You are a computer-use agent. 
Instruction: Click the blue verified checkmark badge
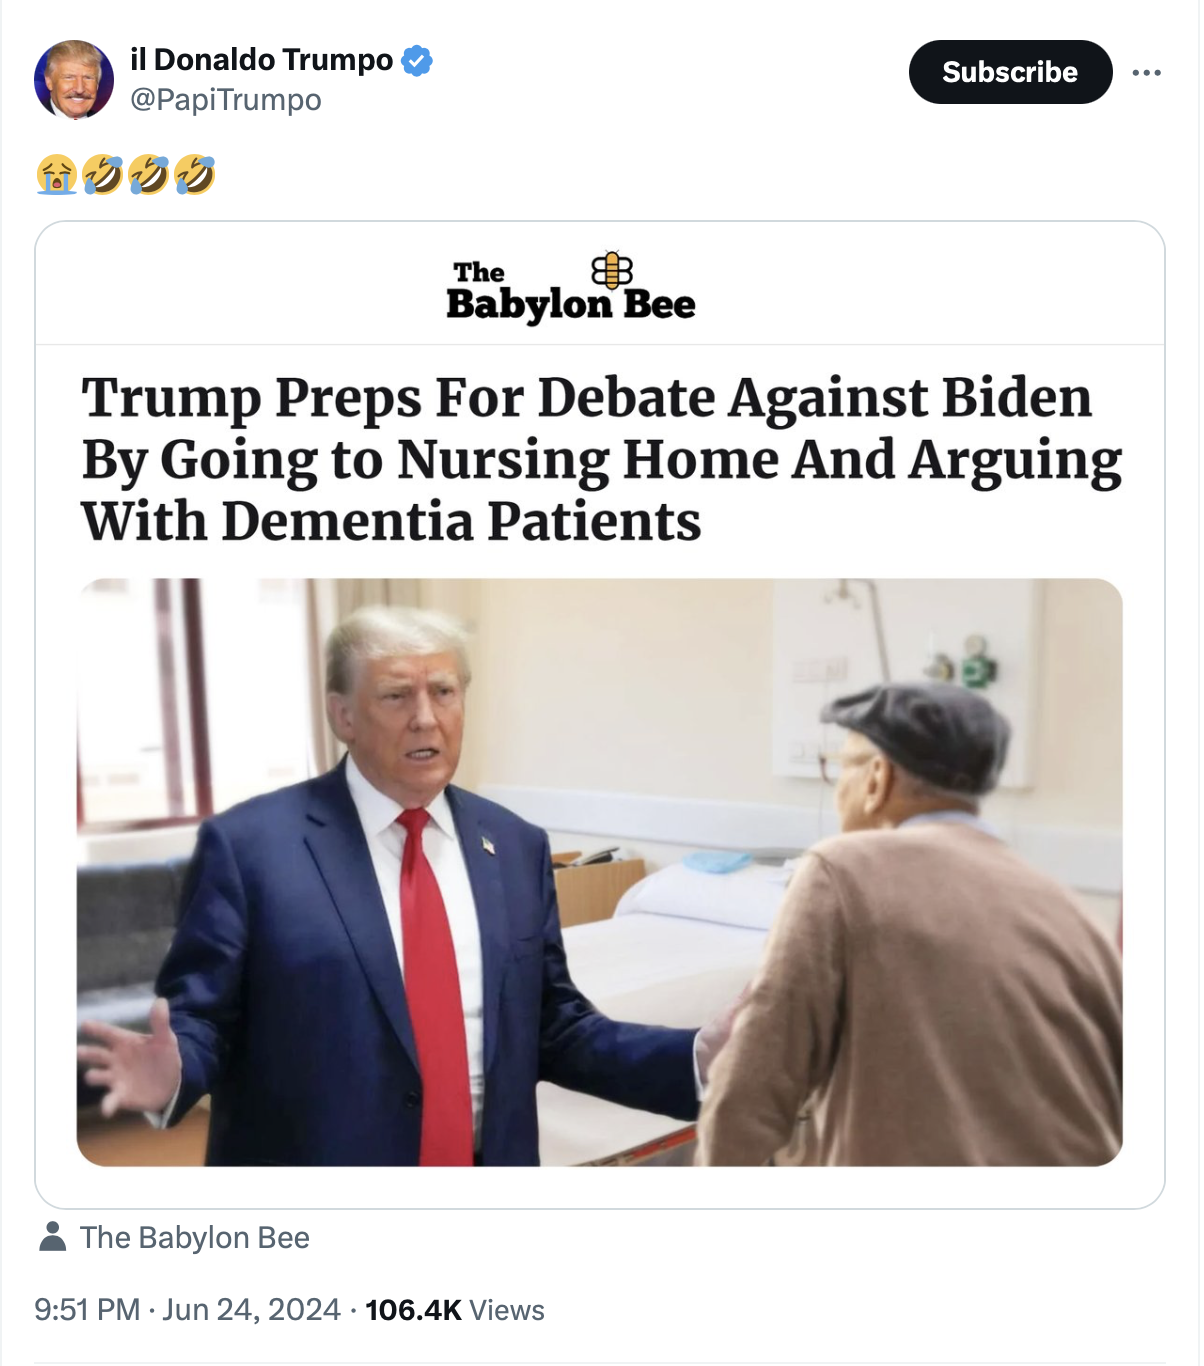point(417,61)
